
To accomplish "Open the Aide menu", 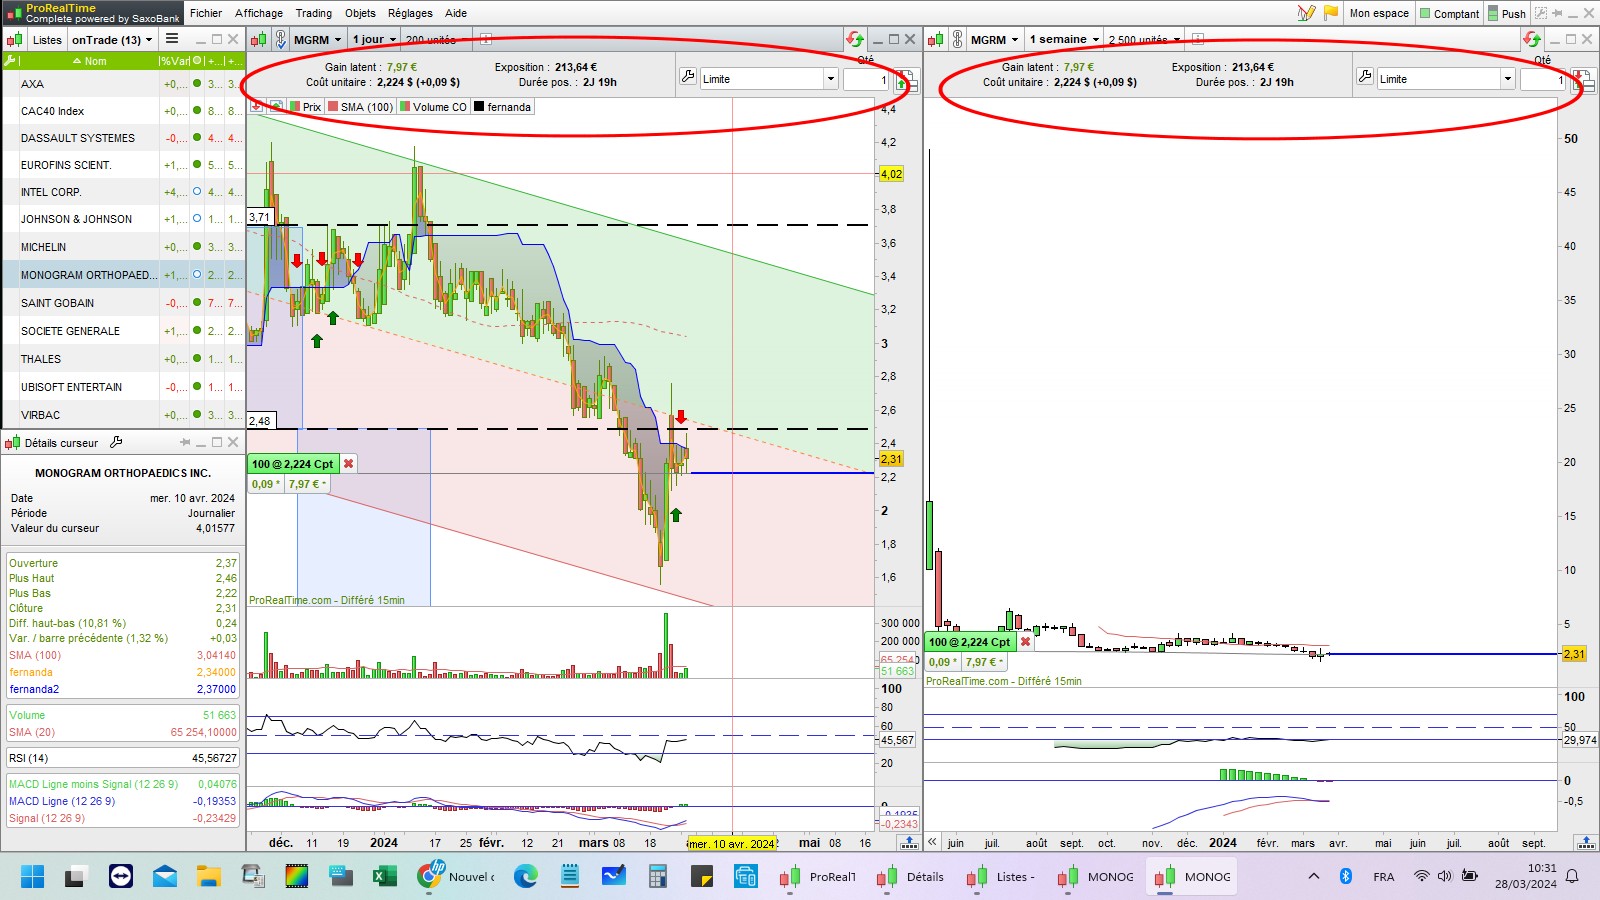I will click(x=456, y=13).
